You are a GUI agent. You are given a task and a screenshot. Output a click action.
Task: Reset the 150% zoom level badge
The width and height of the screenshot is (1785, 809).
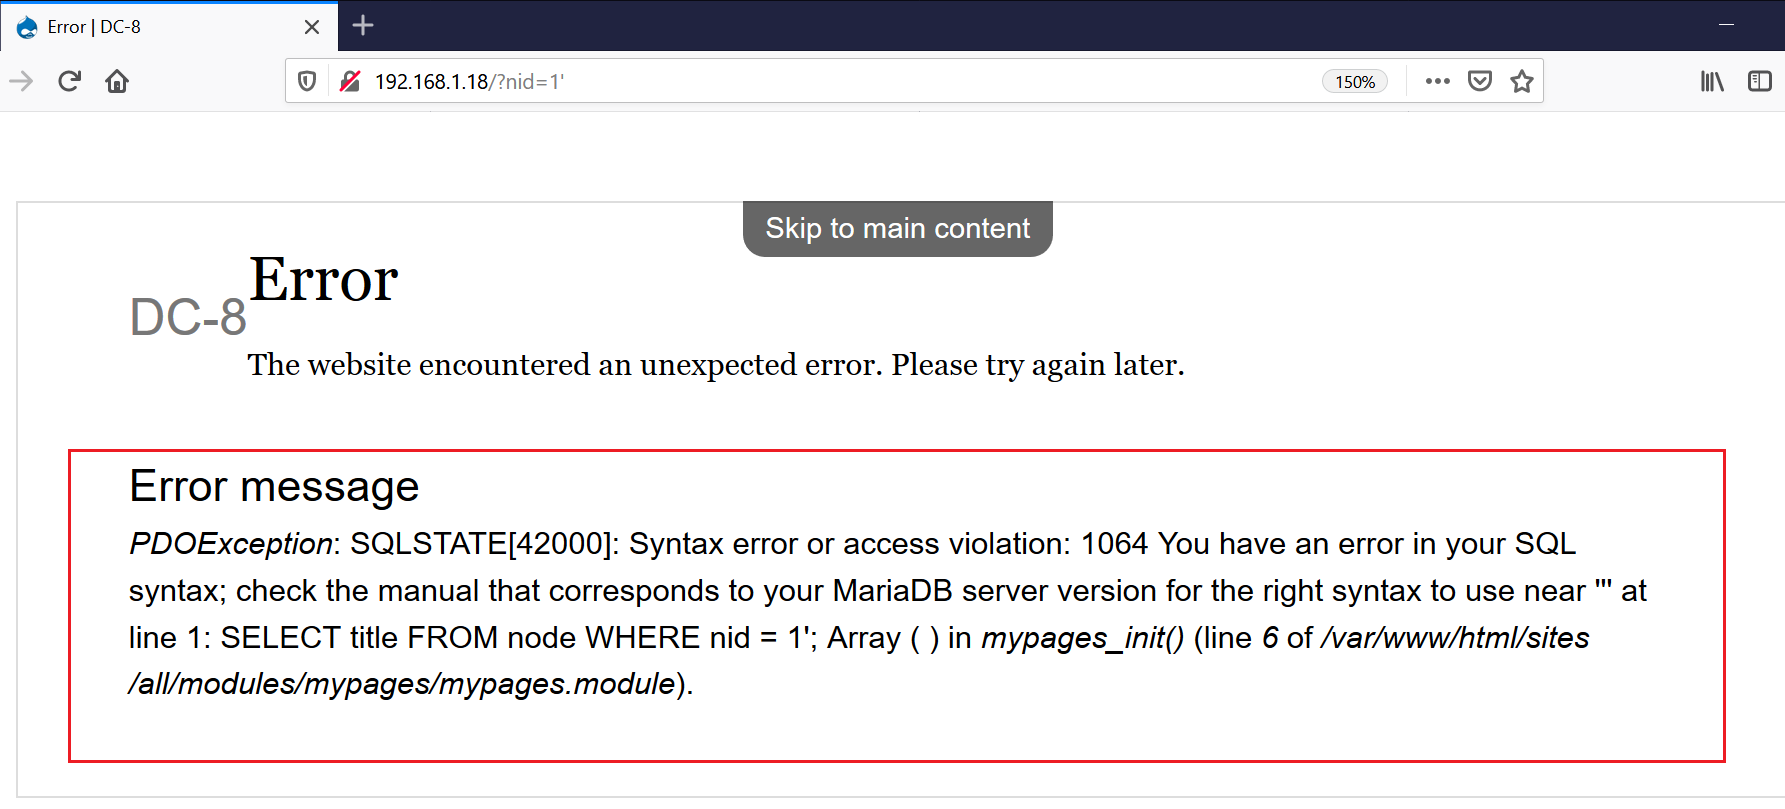point(1354,82)
